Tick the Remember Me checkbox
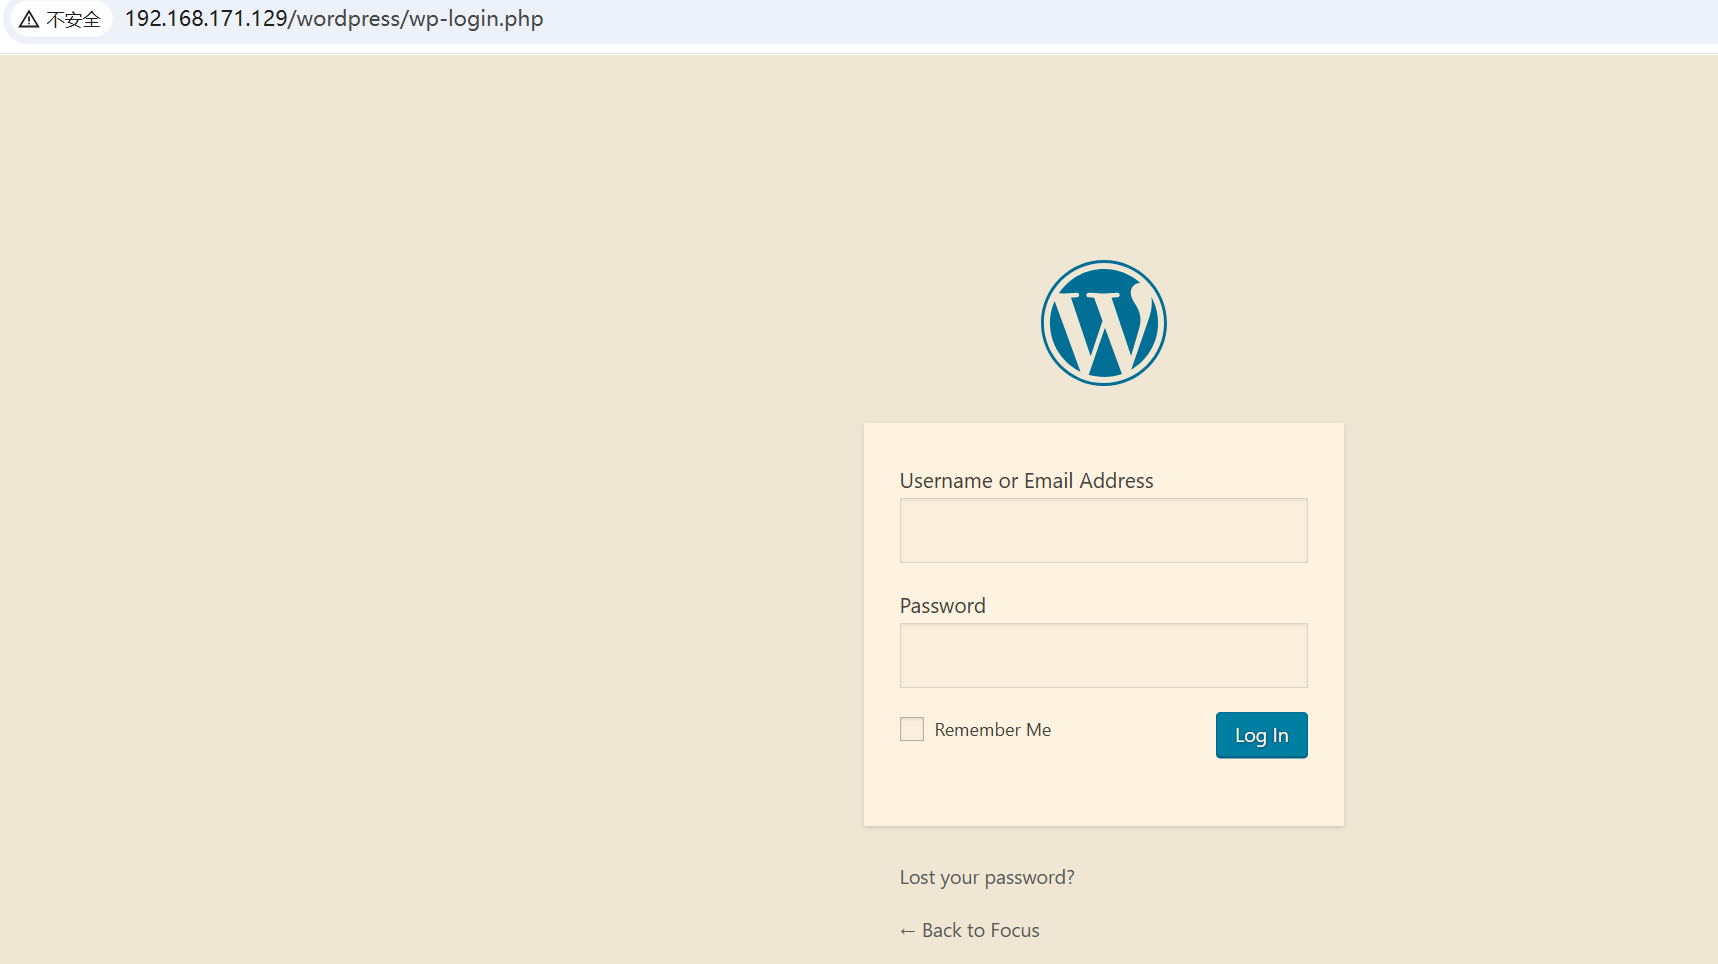This screenshot has width=1718, height=964. pos(911,729)
